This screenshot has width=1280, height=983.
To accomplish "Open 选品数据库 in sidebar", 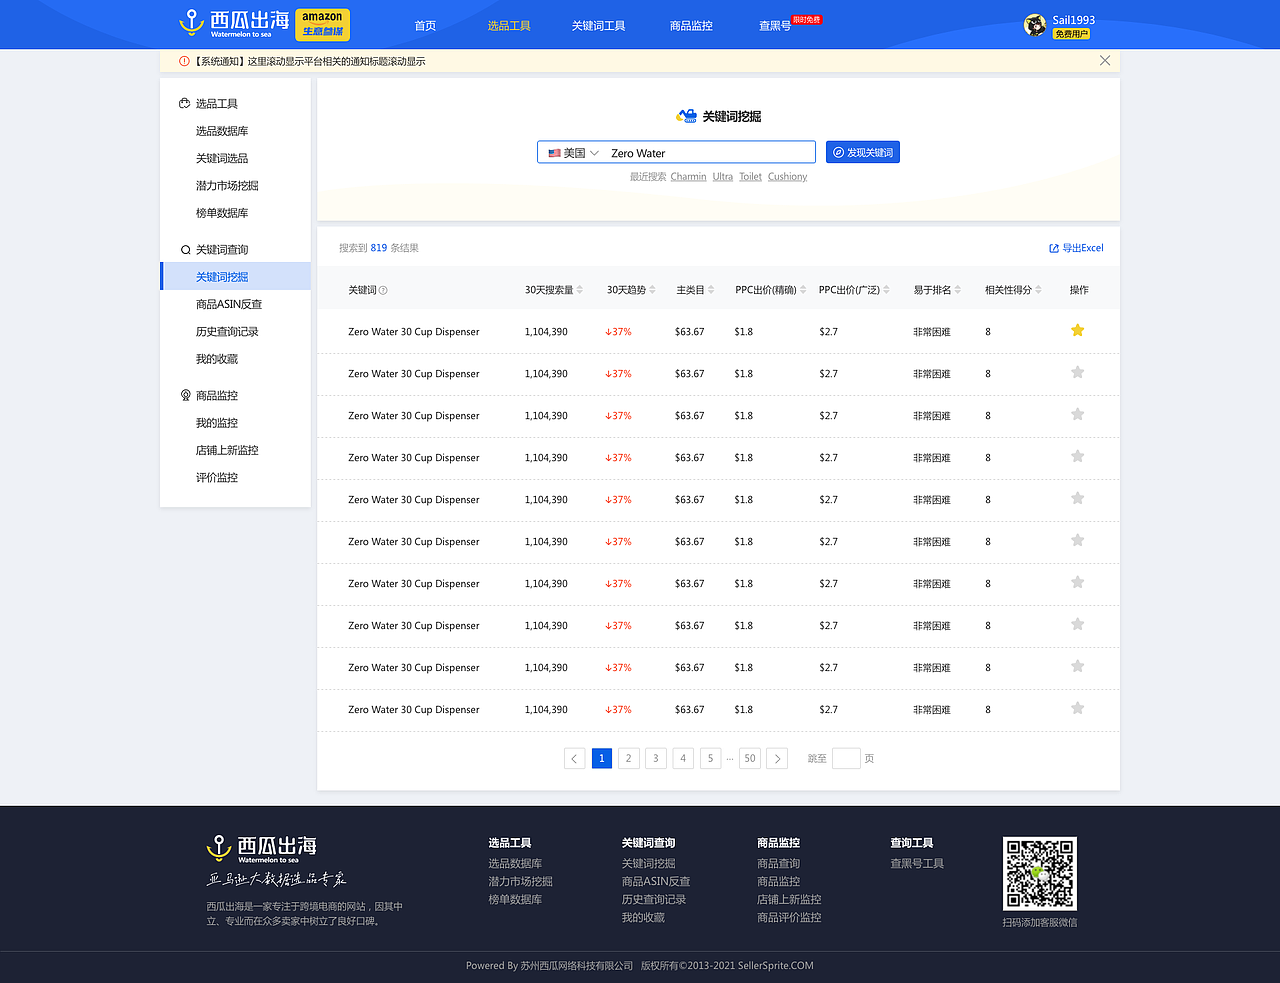I will pos(222,131).
